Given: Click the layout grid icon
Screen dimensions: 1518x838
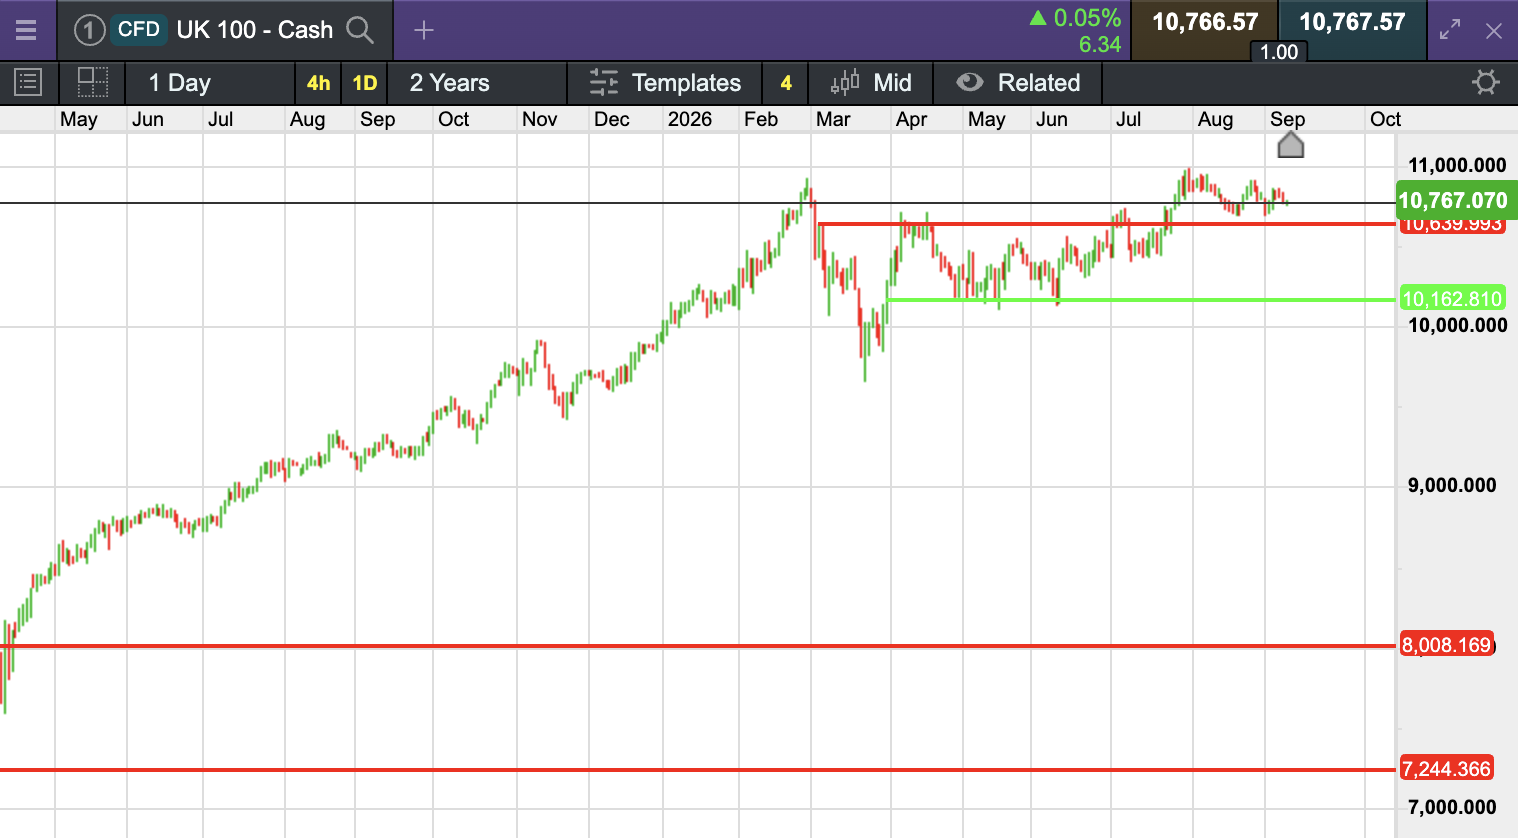Looking at the screenshot, I should [93, 82].
